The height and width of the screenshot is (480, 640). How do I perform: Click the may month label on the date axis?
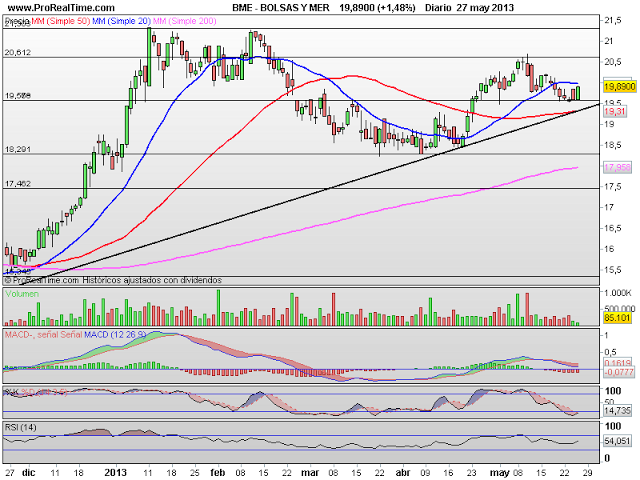click(x=500, y=473)
